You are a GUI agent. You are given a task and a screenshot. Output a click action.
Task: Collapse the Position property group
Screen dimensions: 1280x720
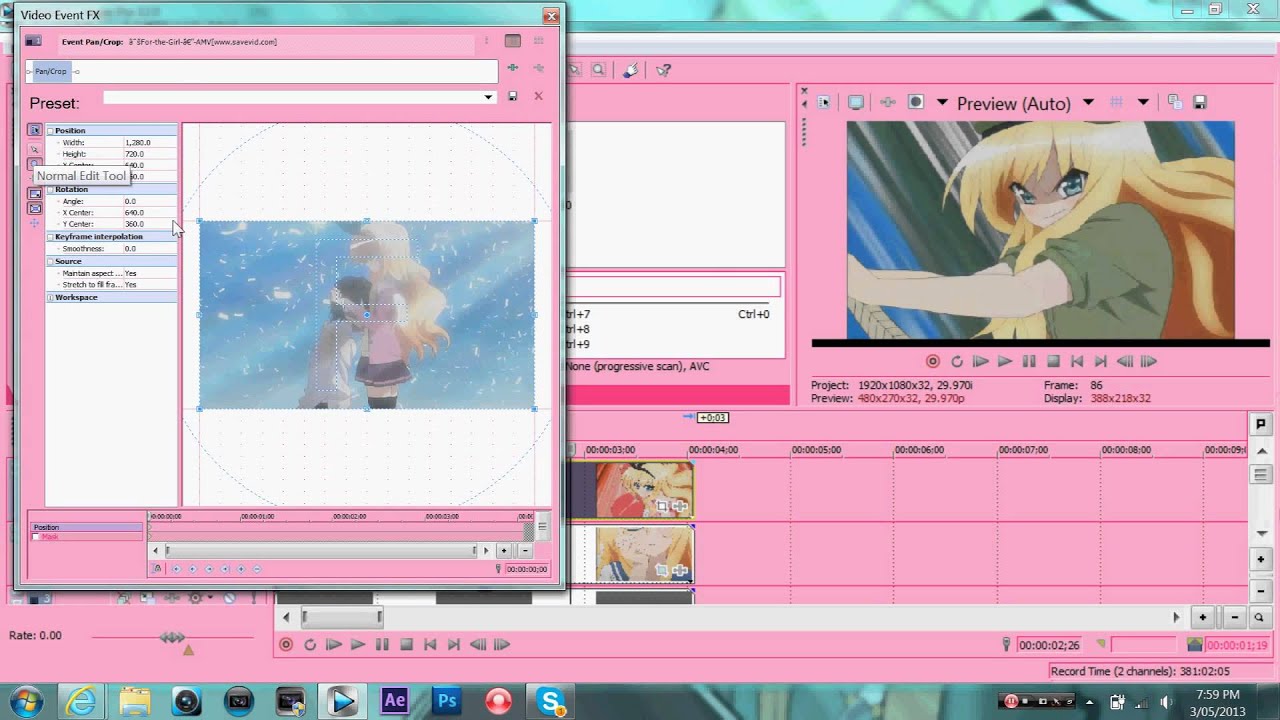click(50, 131)
